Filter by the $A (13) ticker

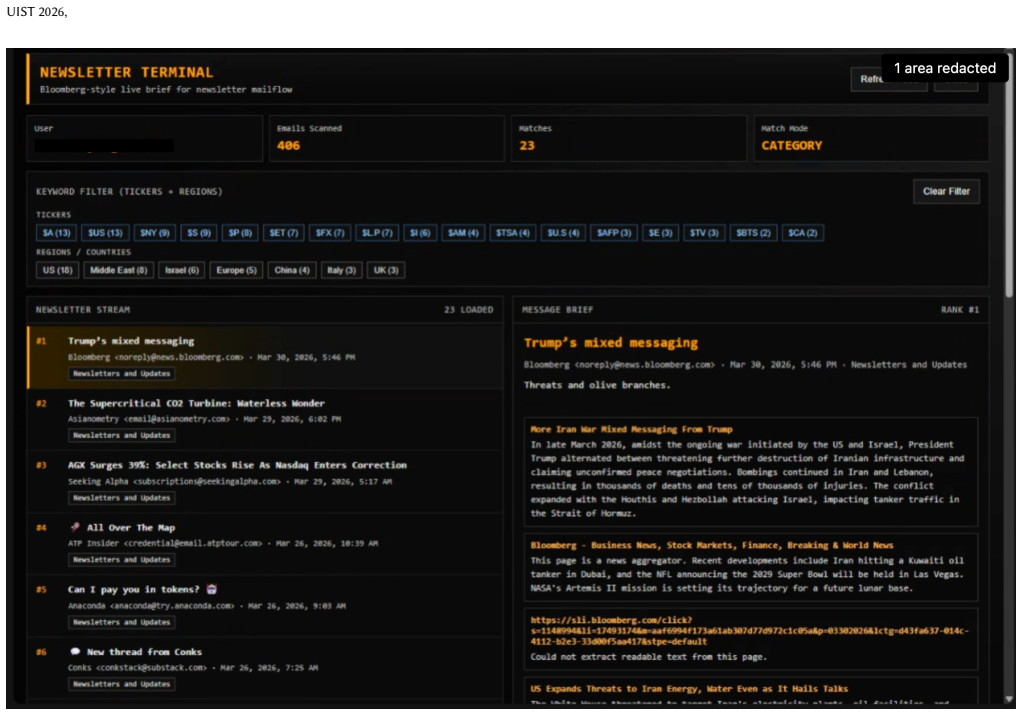coord(56,233)
